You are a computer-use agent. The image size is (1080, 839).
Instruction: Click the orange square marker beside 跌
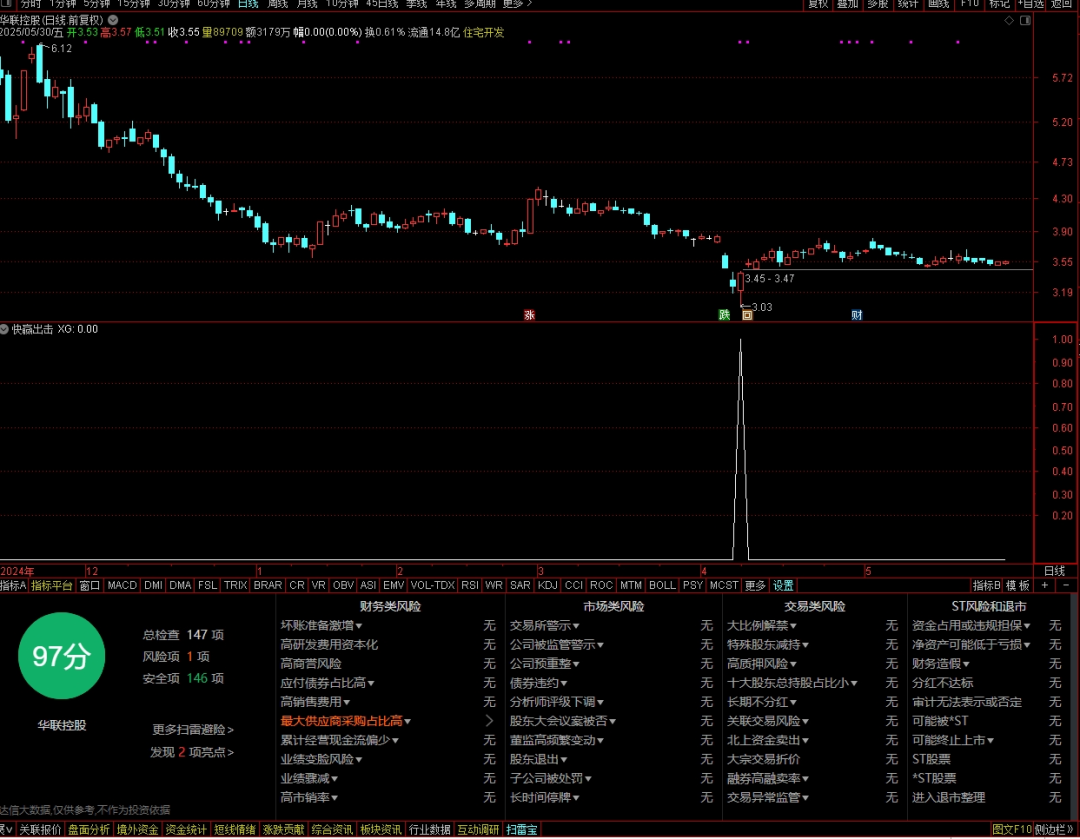[747, 315]
